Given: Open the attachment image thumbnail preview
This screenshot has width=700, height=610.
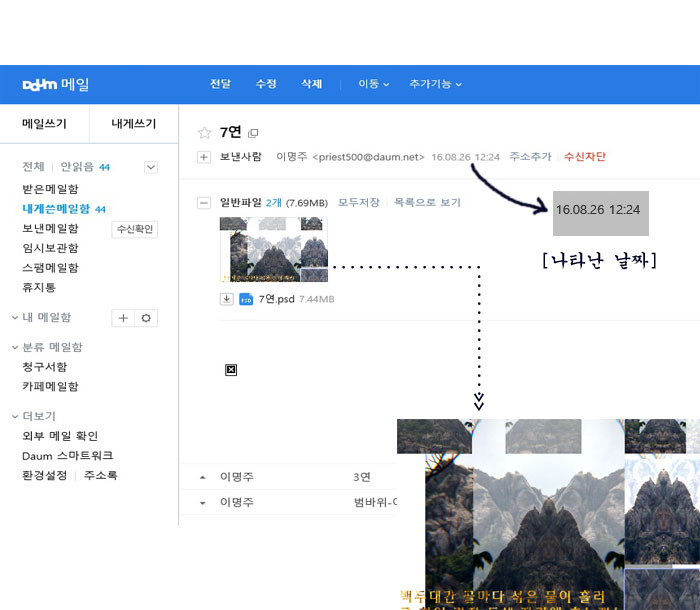Looking at the screenshot, I should [274, 250].
